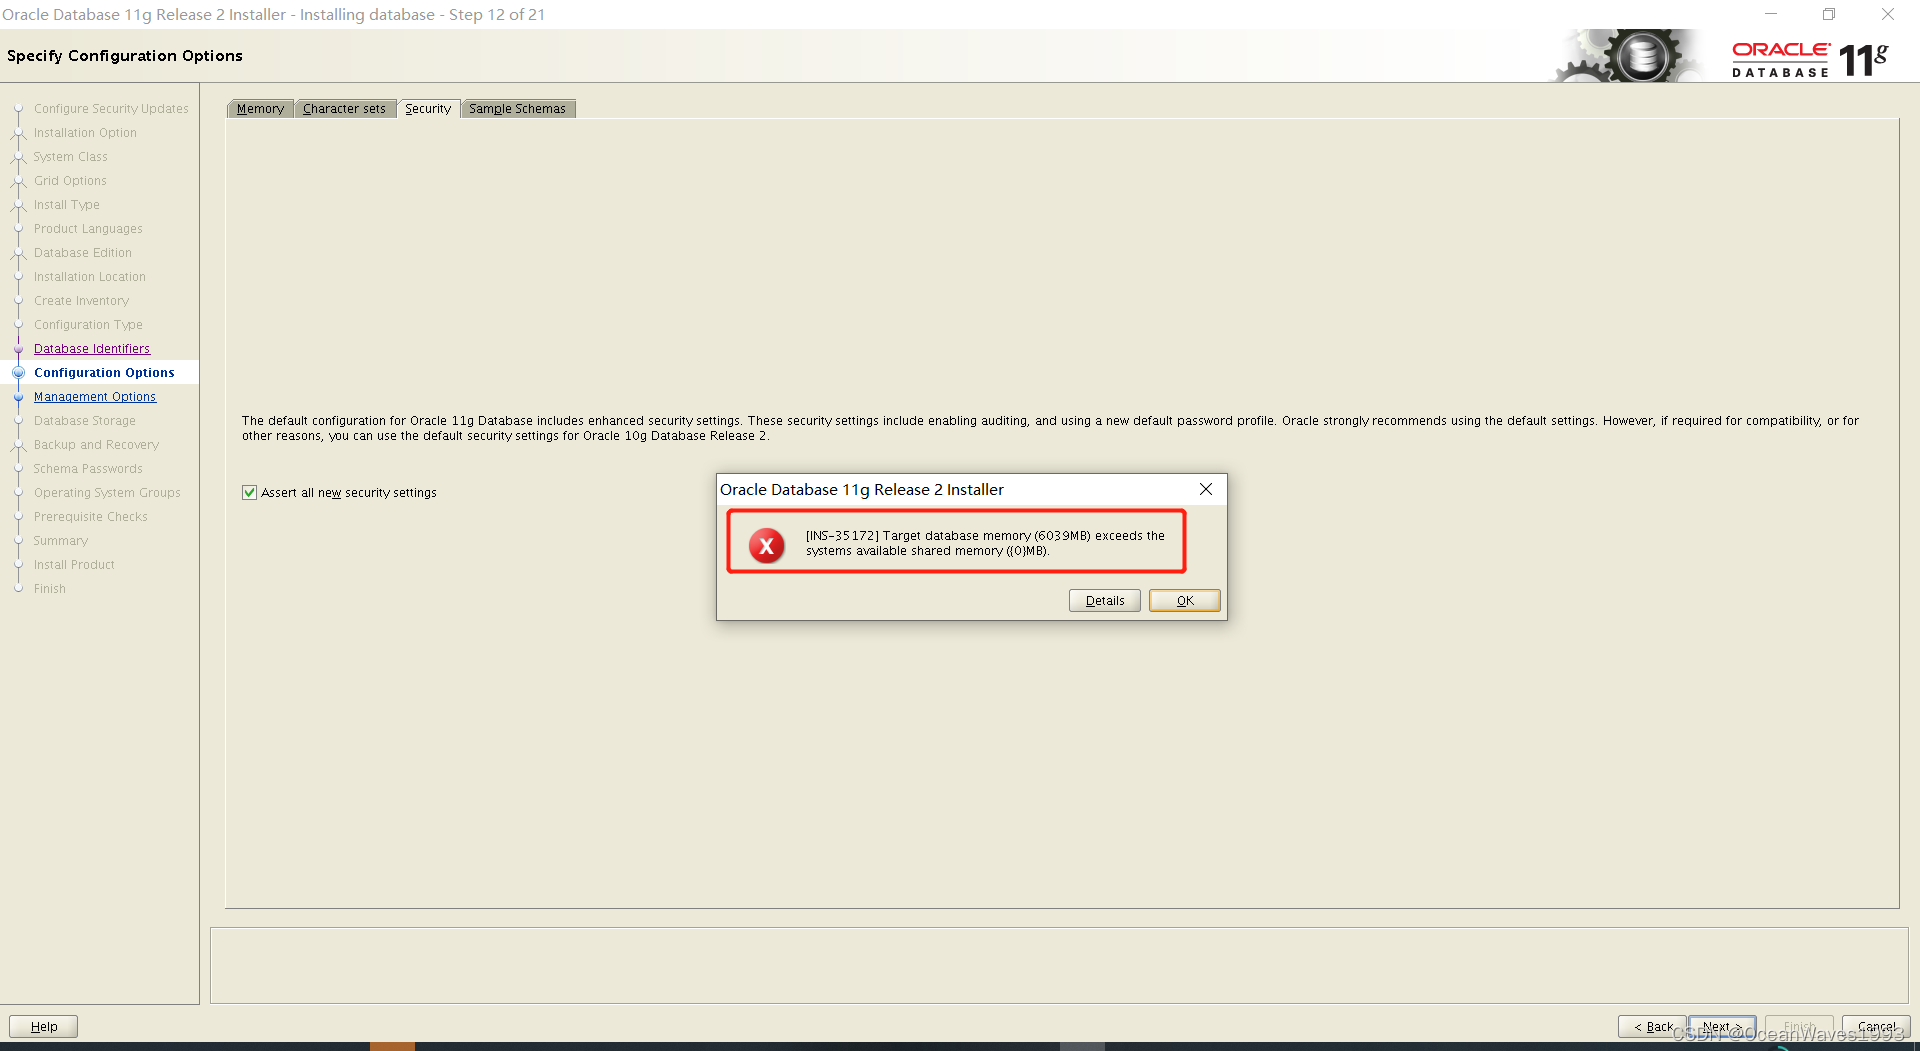Click Installation Option step text

coord(85,133)
